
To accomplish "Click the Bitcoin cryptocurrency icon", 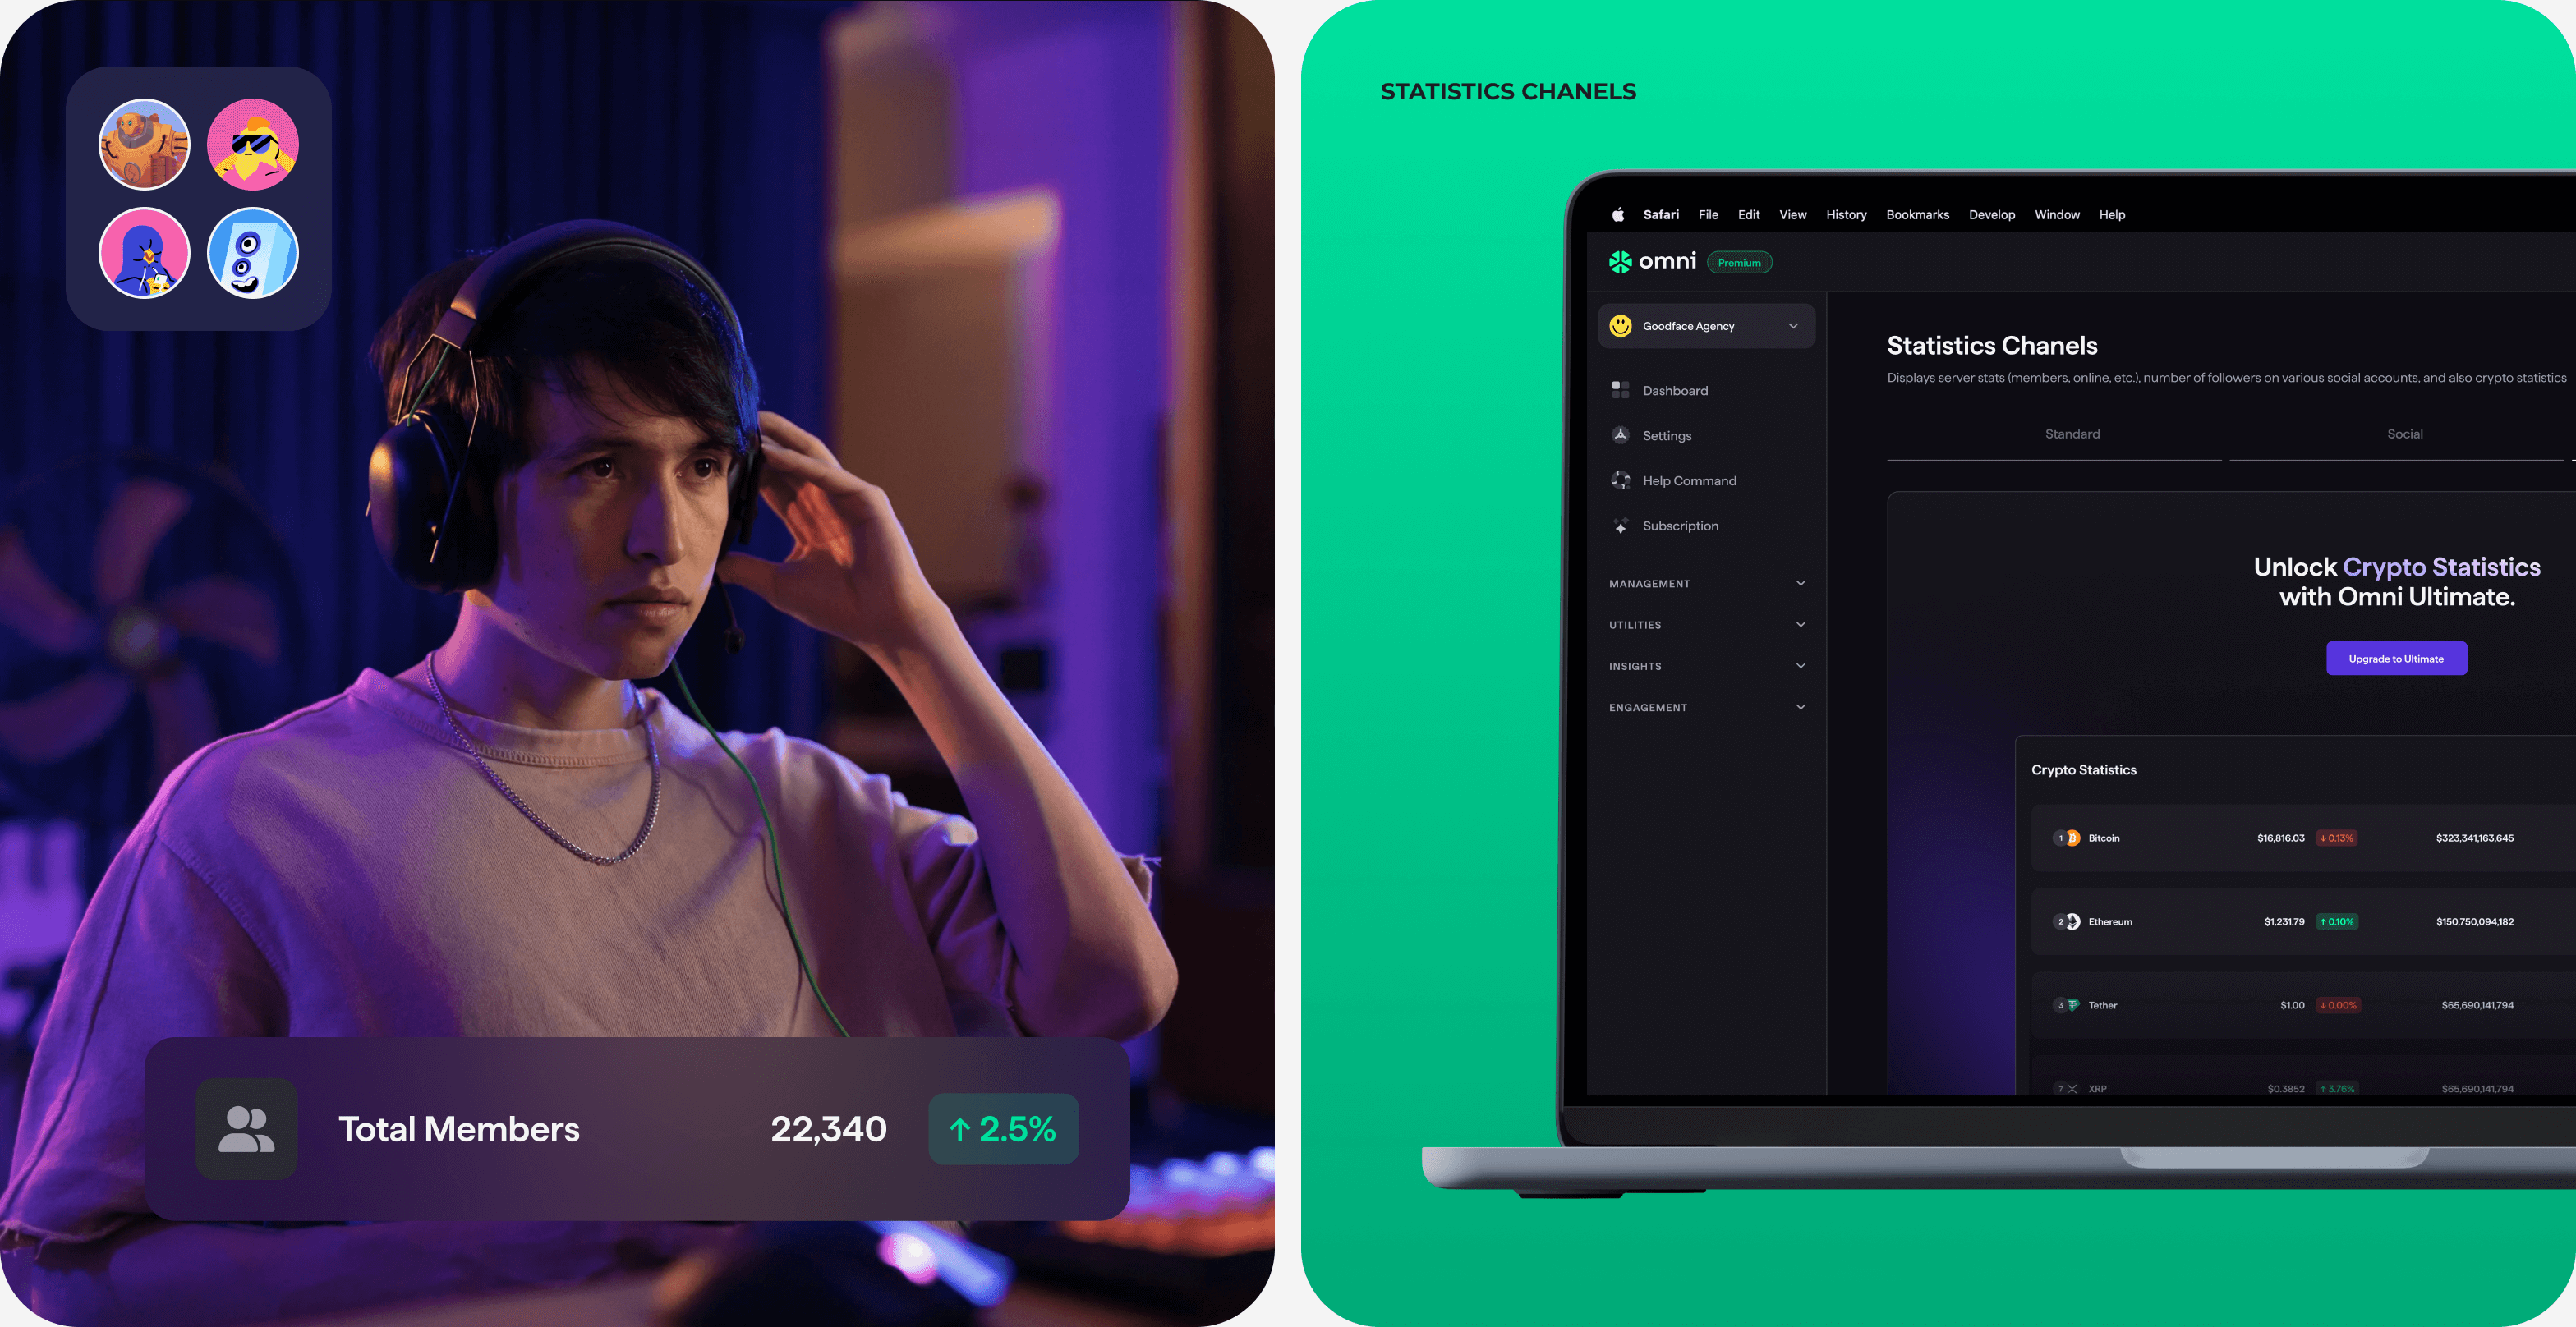I will (2072, 838).
